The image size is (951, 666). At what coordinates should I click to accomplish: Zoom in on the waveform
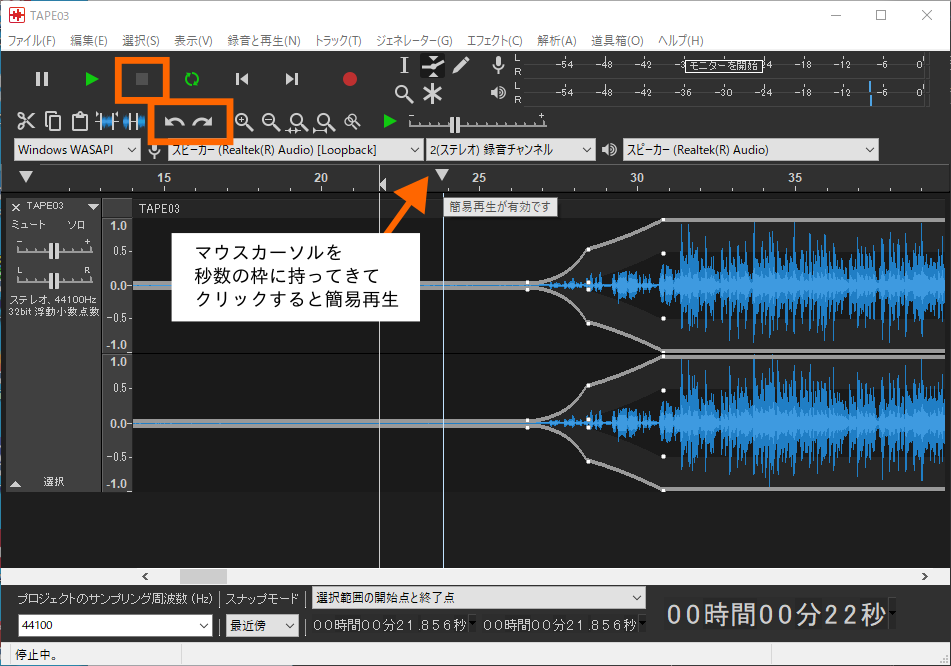click(x=244, y=122)
